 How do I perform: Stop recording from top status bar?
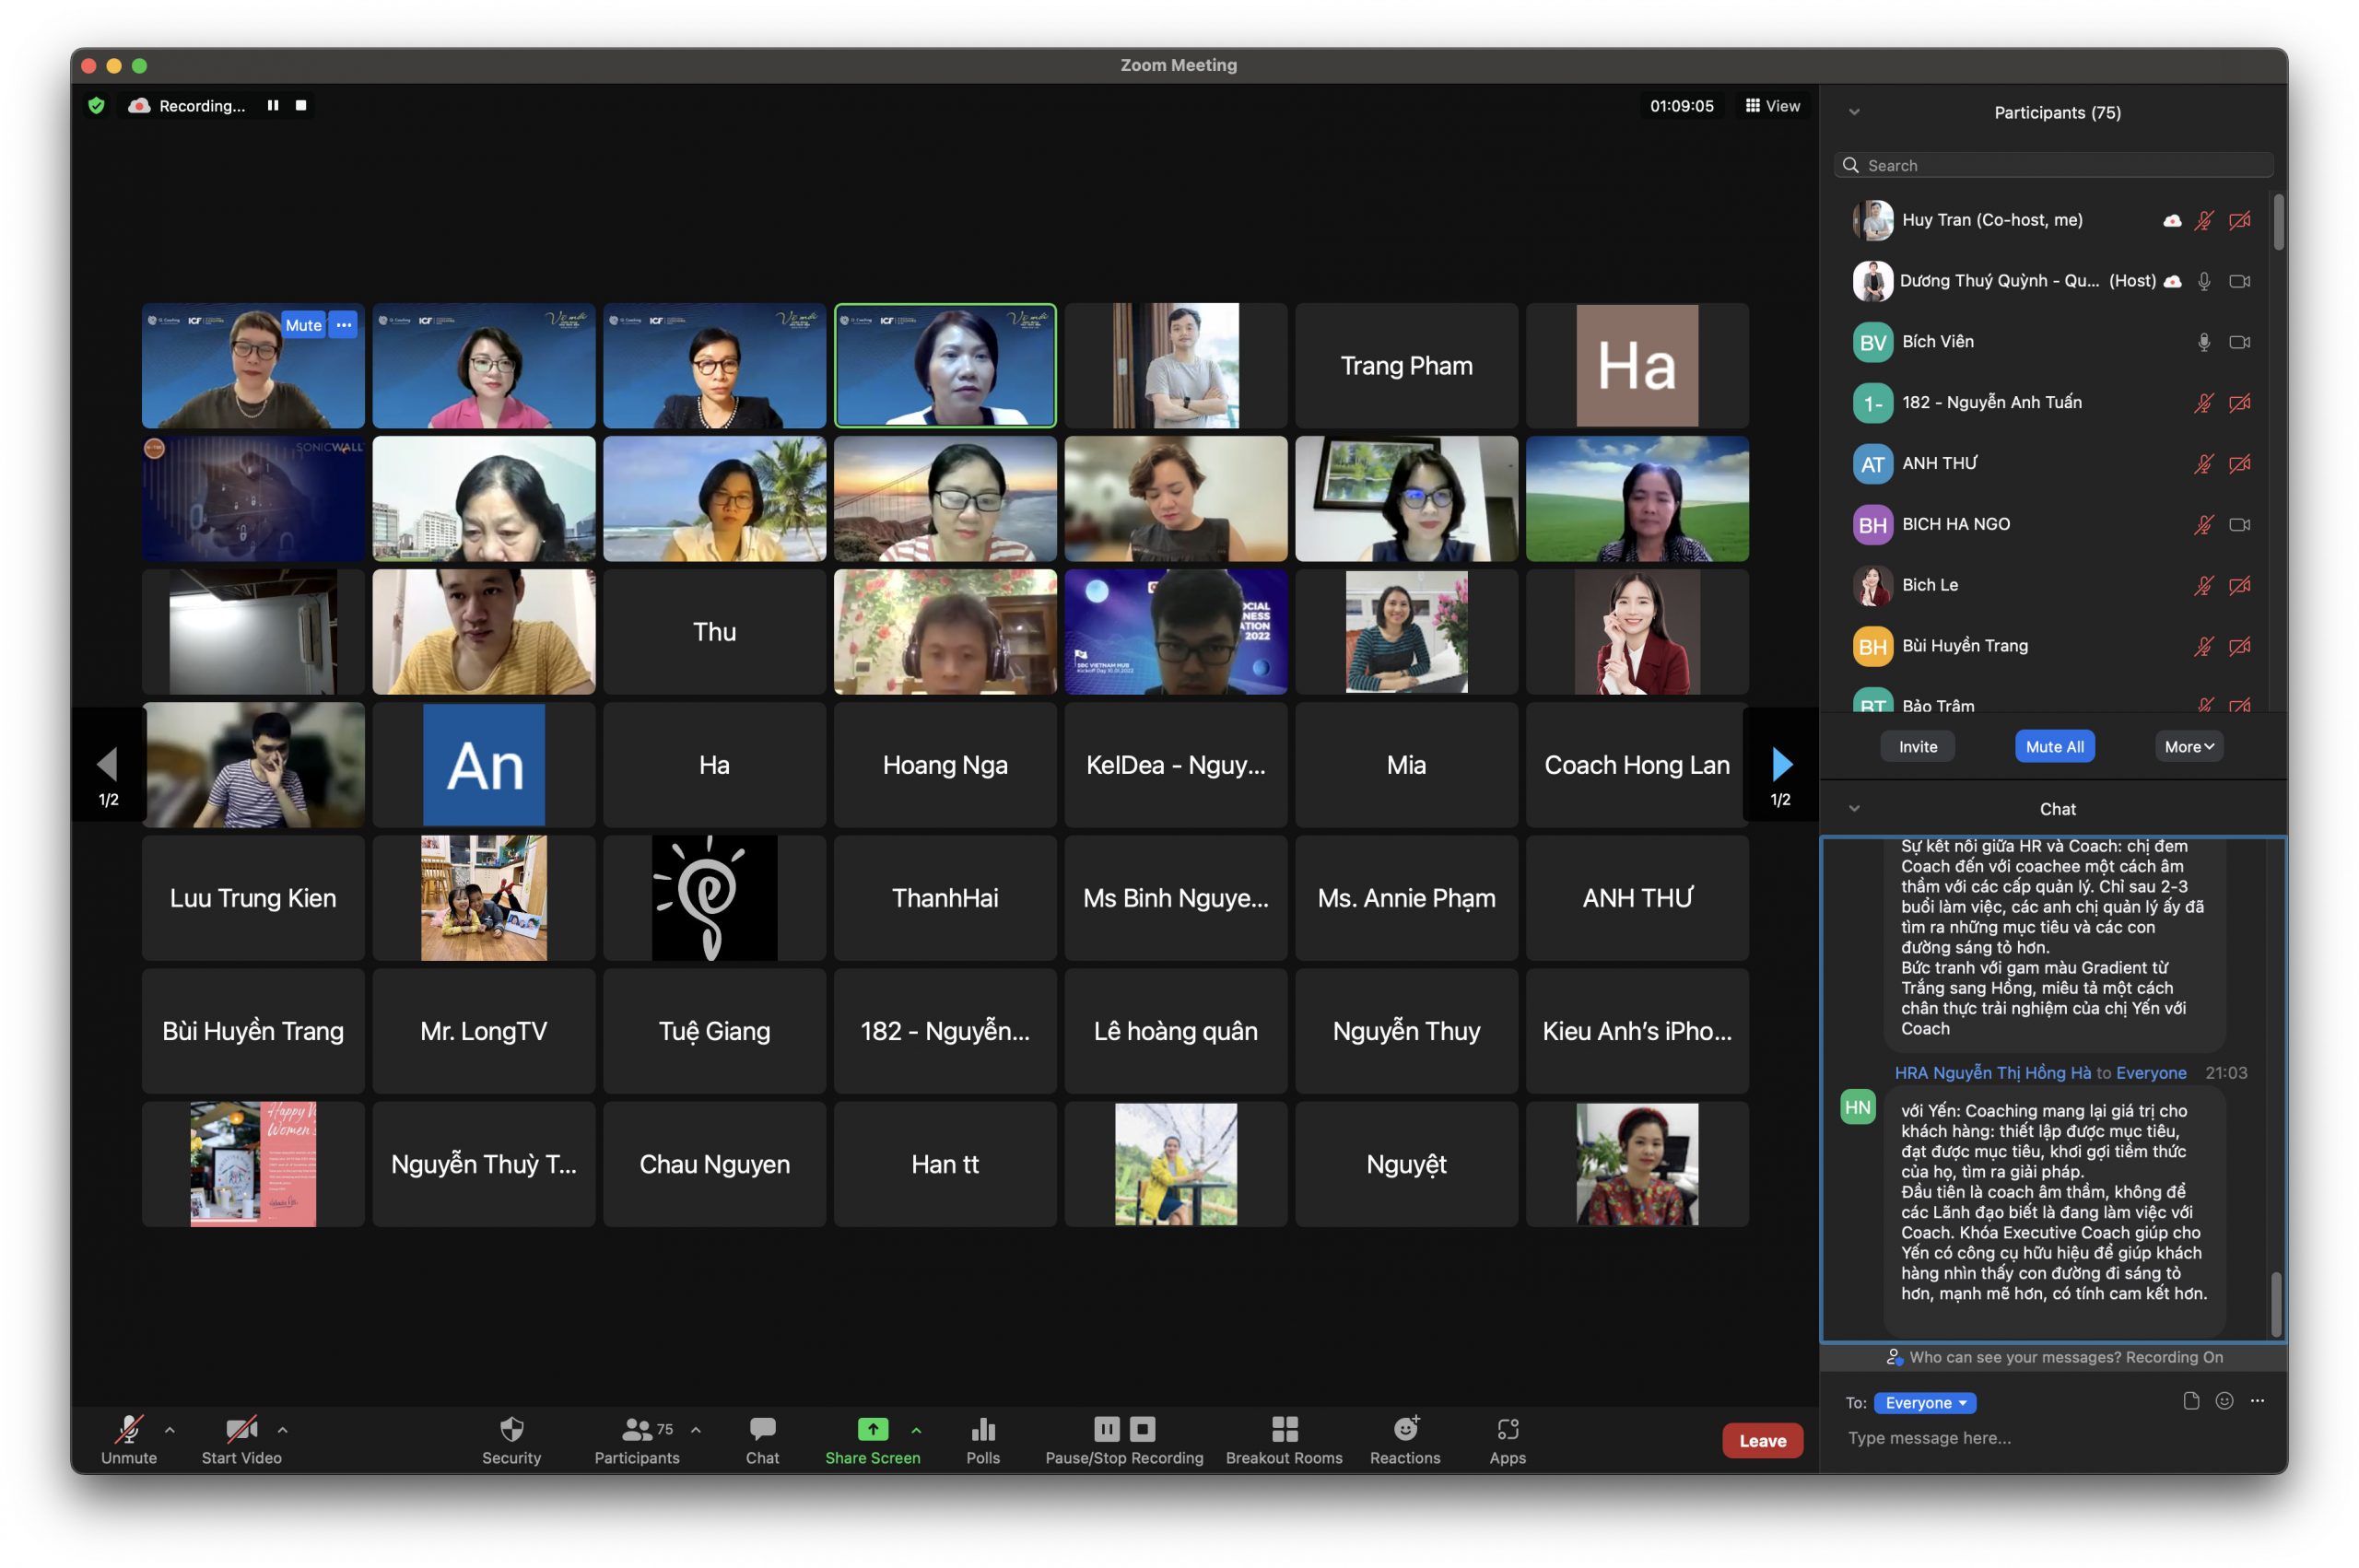[300, 105]
